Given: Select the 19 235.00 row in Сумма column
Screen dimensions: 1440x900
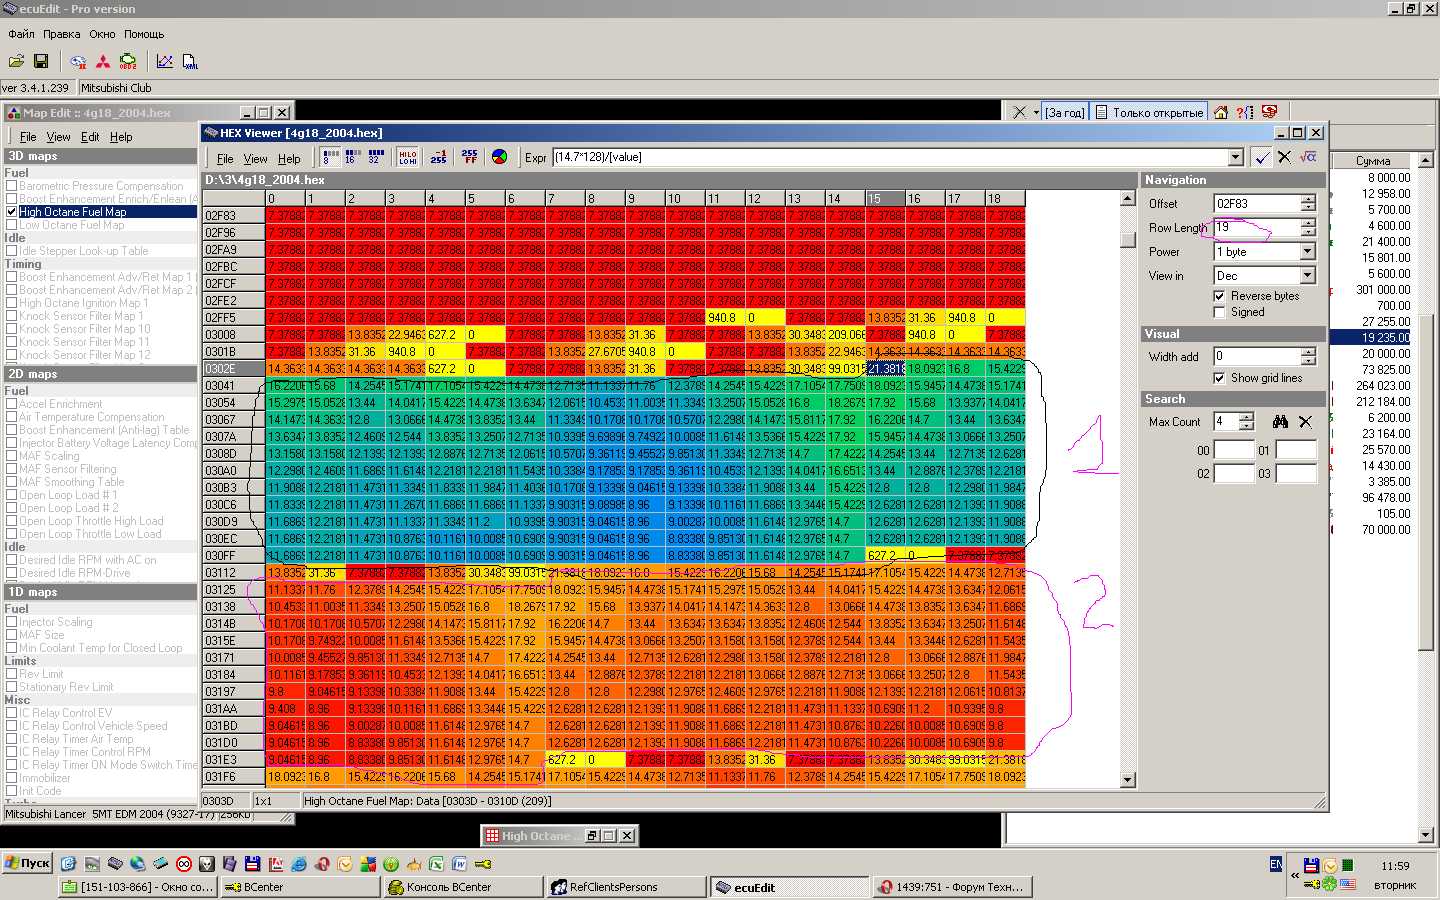Looking at the screenshot, I should point(1370,338).
